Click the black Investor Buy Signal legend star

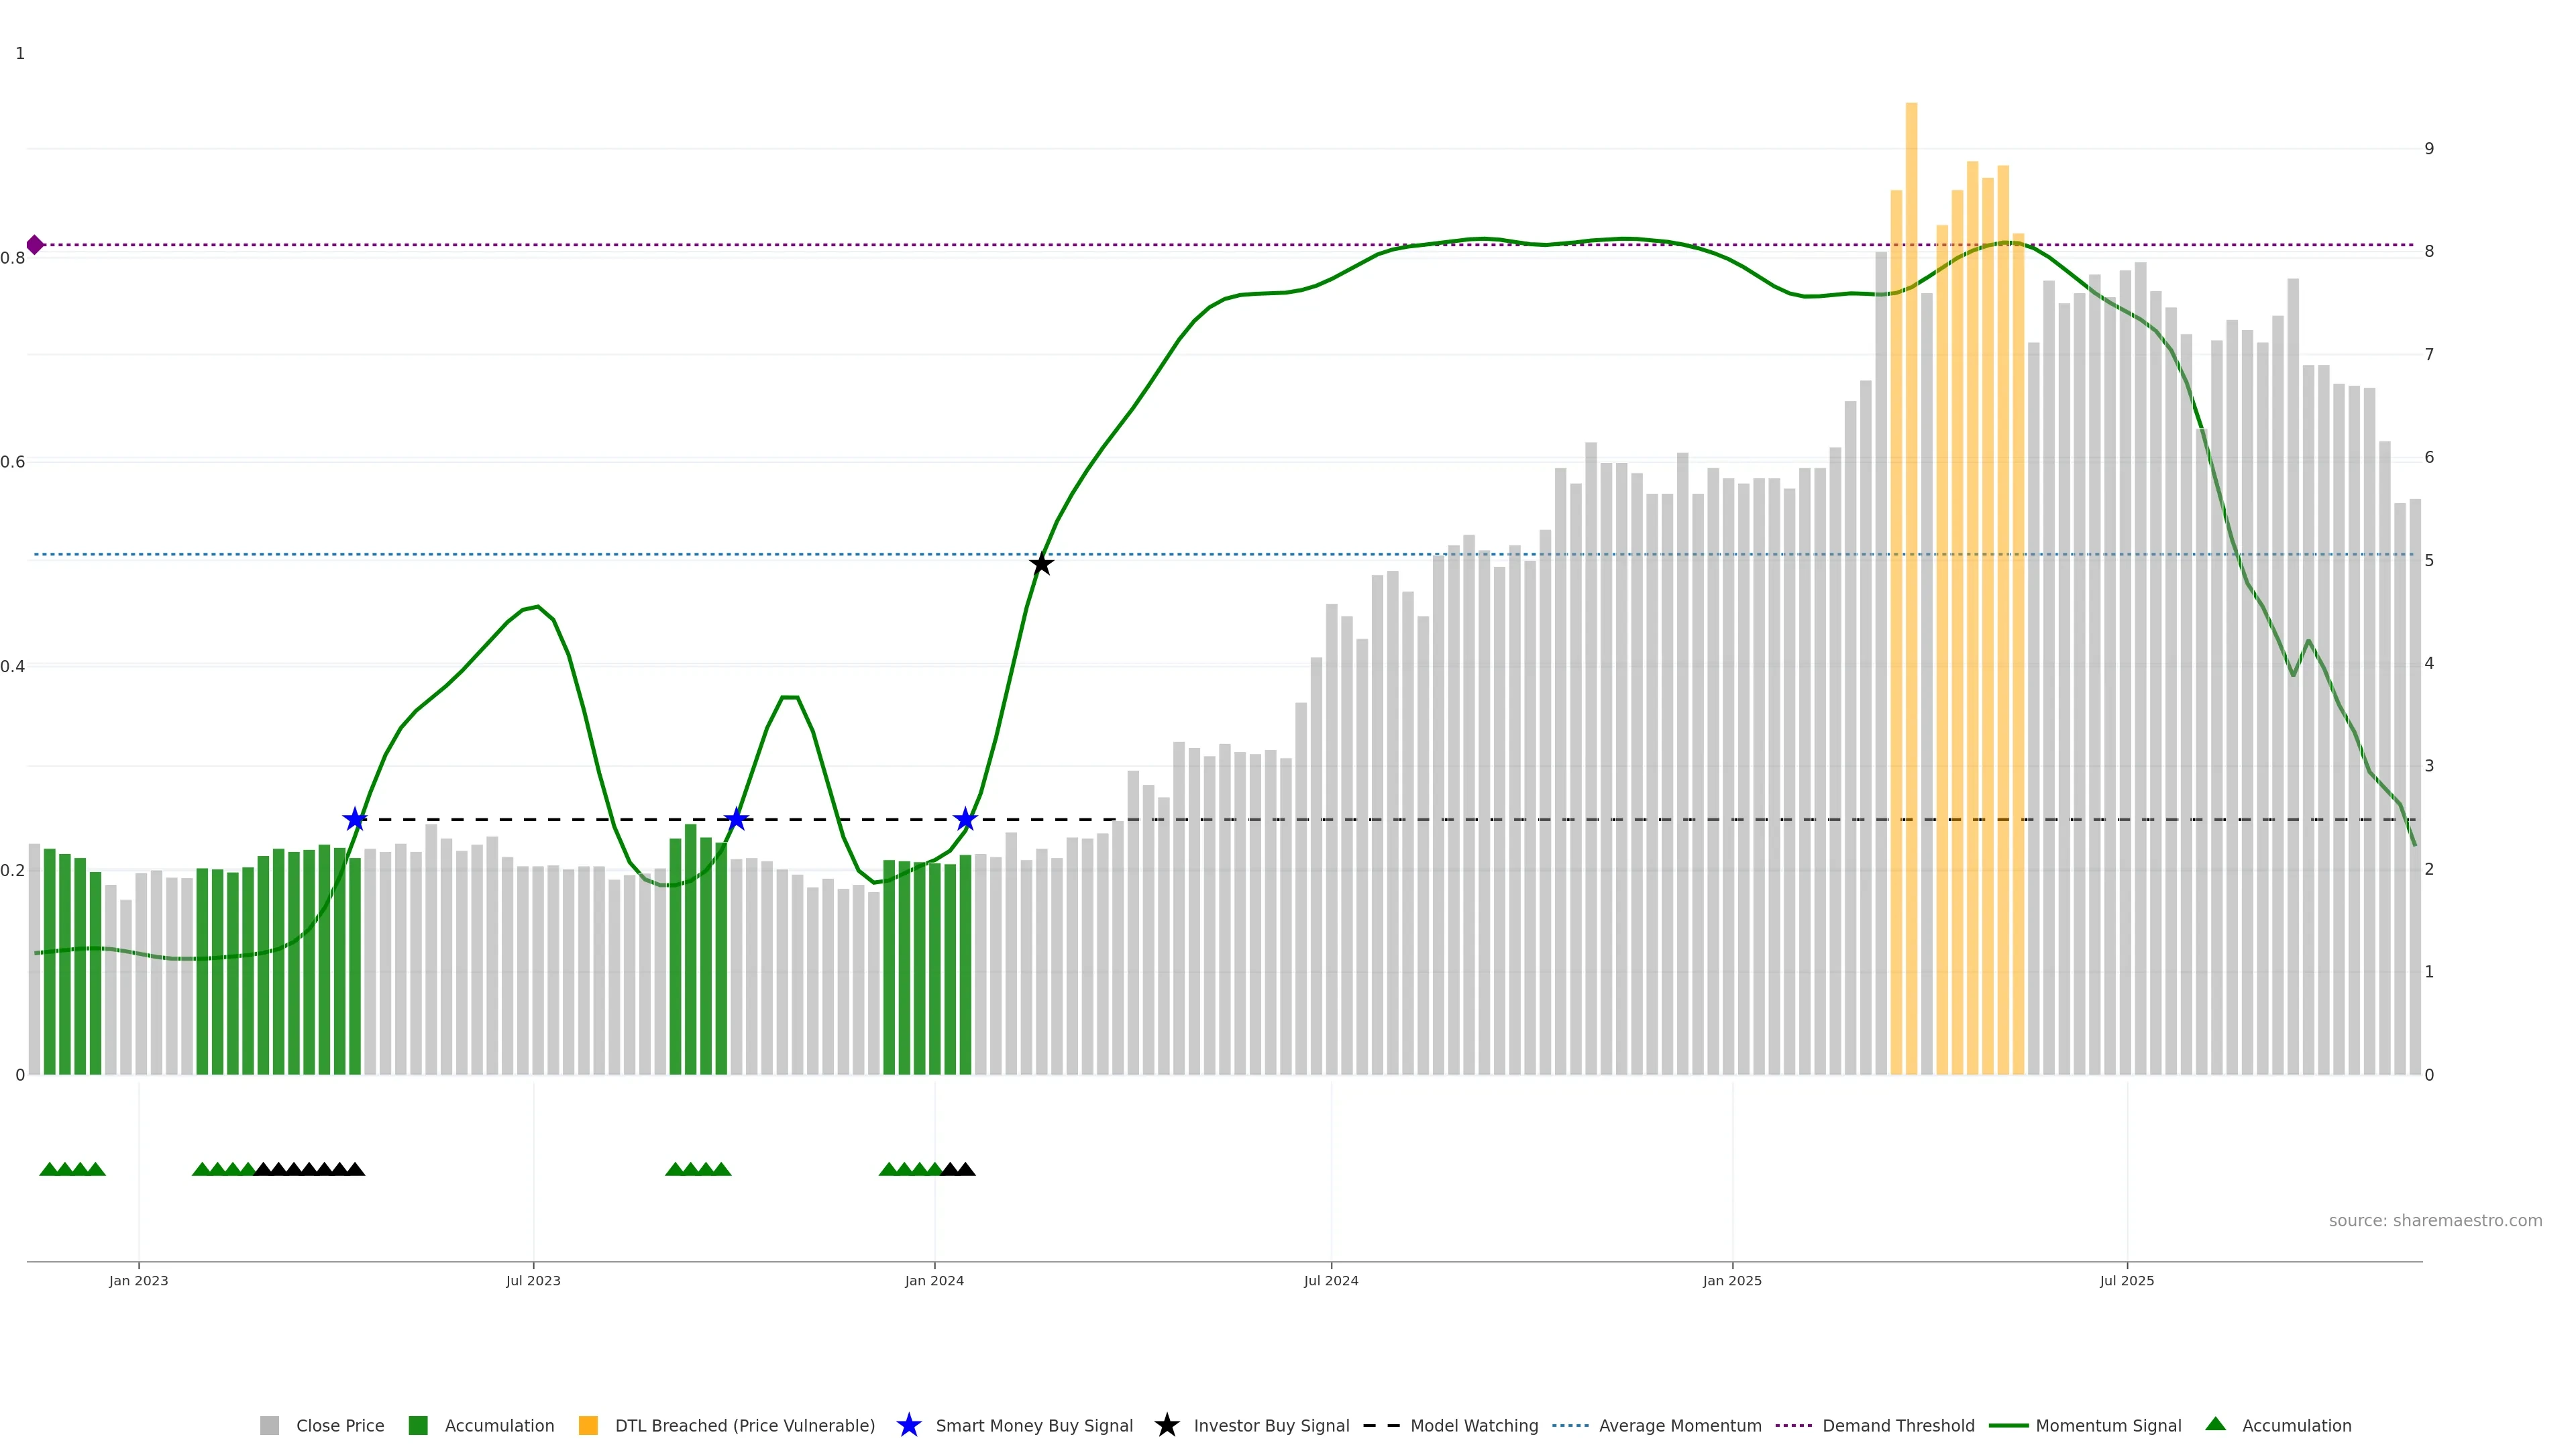coord(1166,1425)
